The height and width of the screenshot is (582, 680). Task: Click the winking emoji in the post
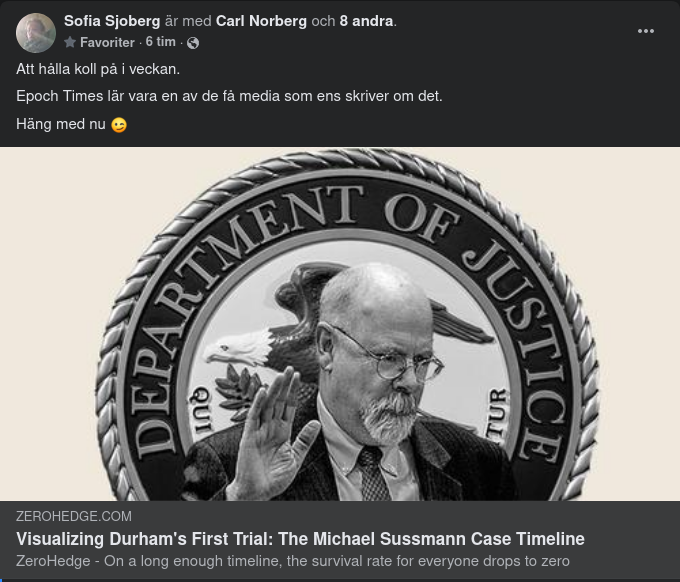tap(119, 125)
